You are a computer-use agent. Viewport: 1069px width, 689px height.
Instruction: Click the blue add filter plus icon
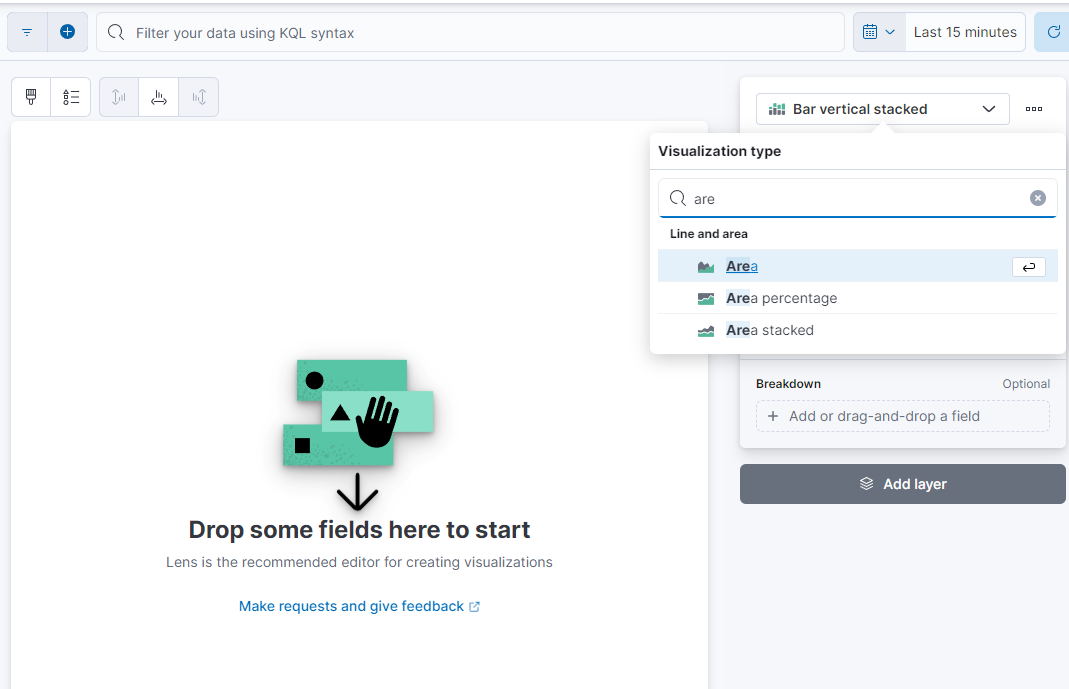67,31
